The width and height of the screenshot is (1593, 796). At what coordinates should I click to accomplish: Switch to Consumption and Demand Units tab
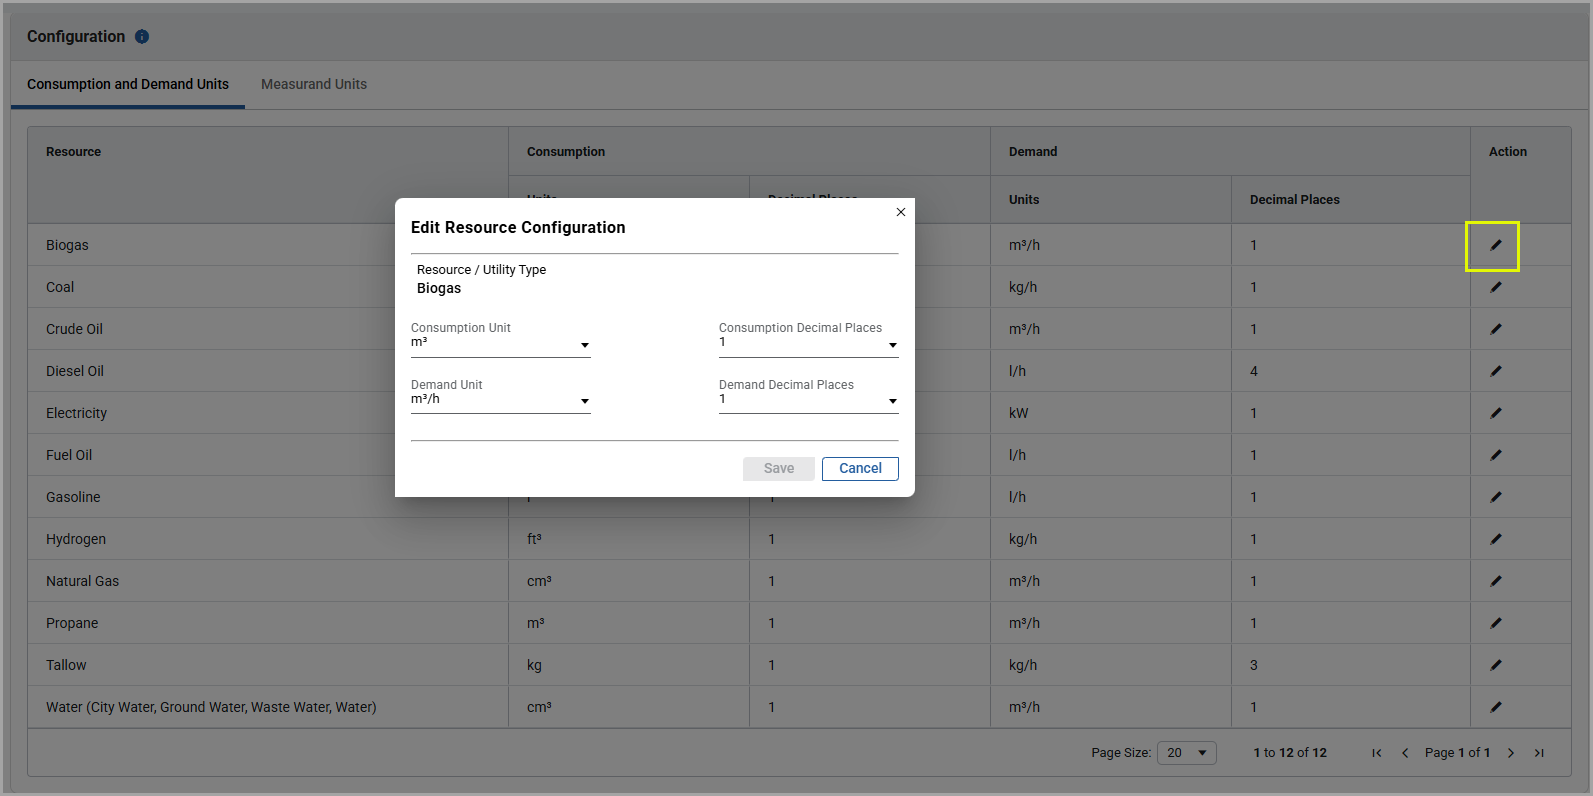(128, 84)
